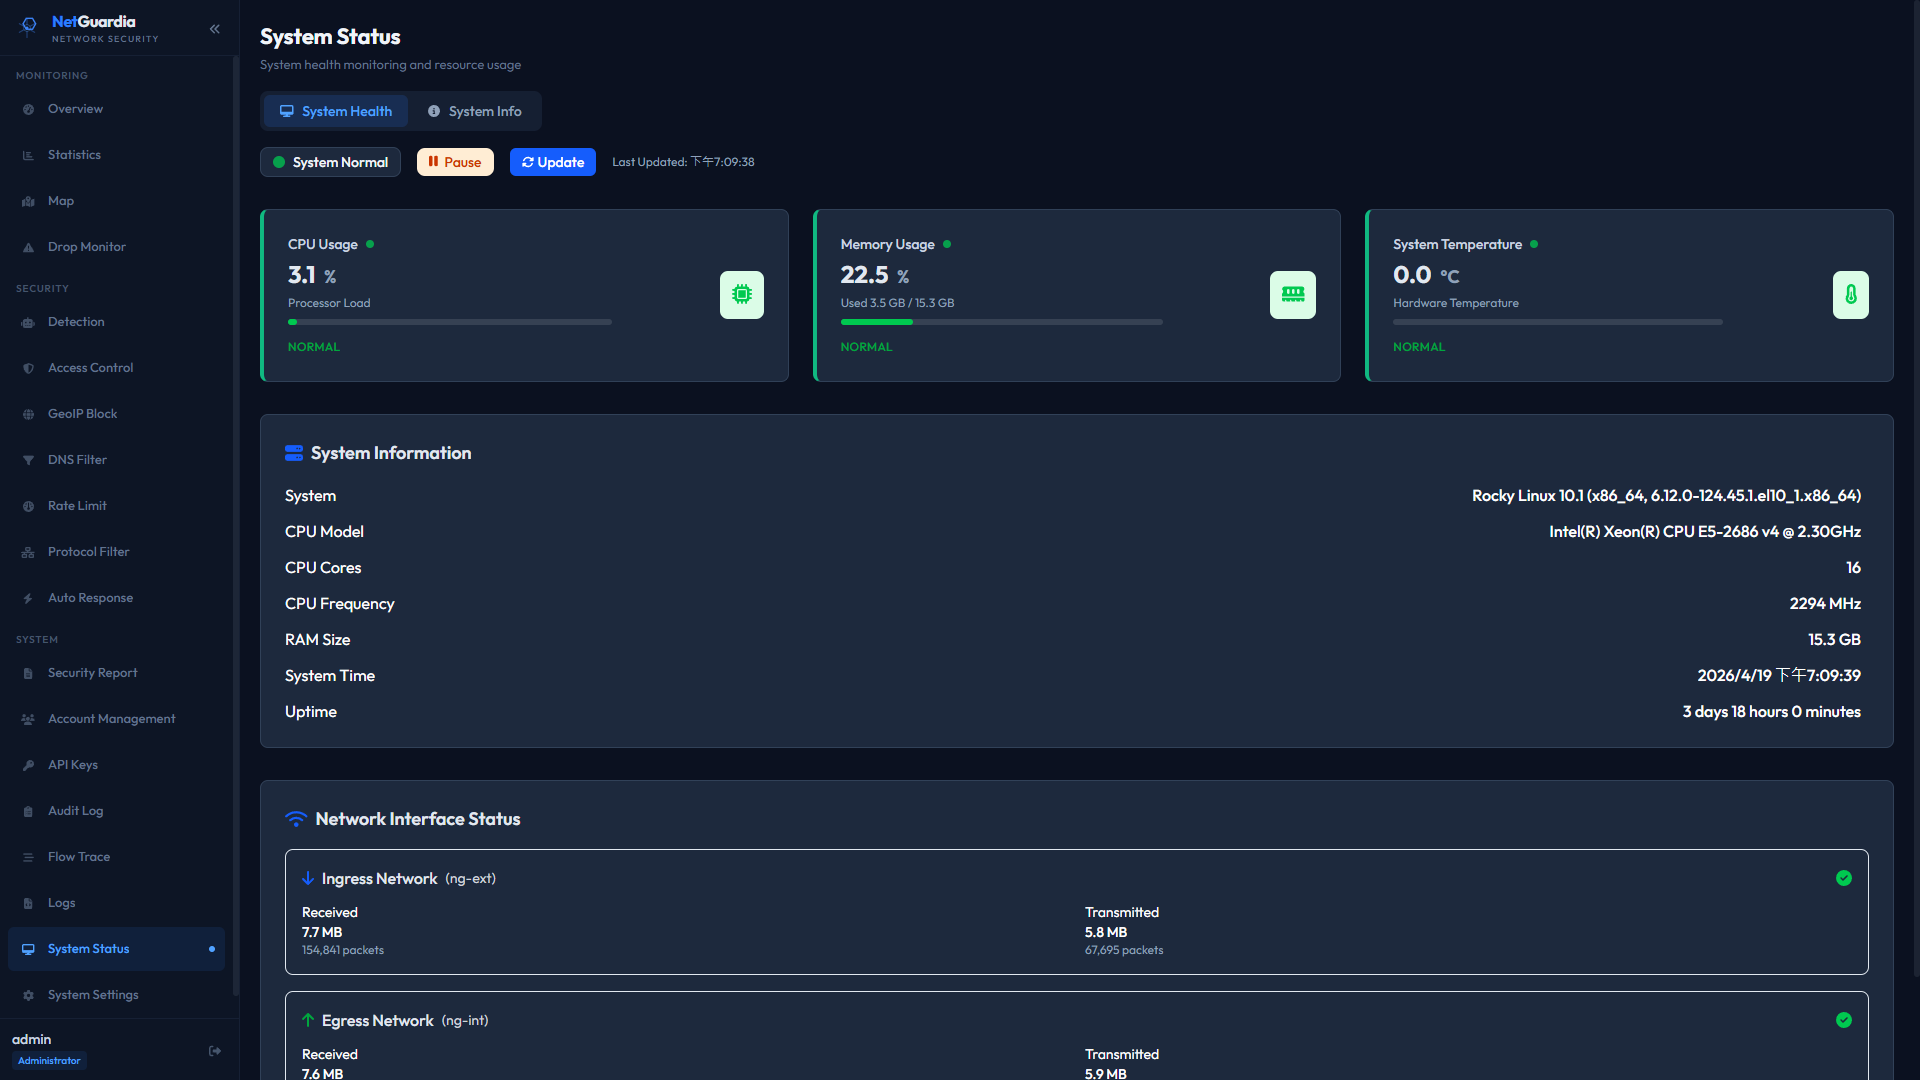Select Flow Trace label in sidebar

pyautogui.click(x=79, y=857)
